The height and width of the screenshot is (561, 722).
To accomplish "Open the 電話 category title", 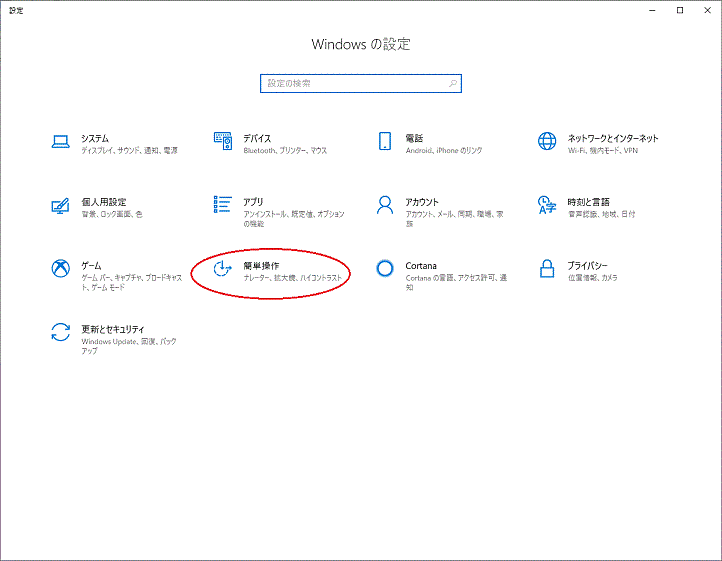I will click(x=414, y=138).
